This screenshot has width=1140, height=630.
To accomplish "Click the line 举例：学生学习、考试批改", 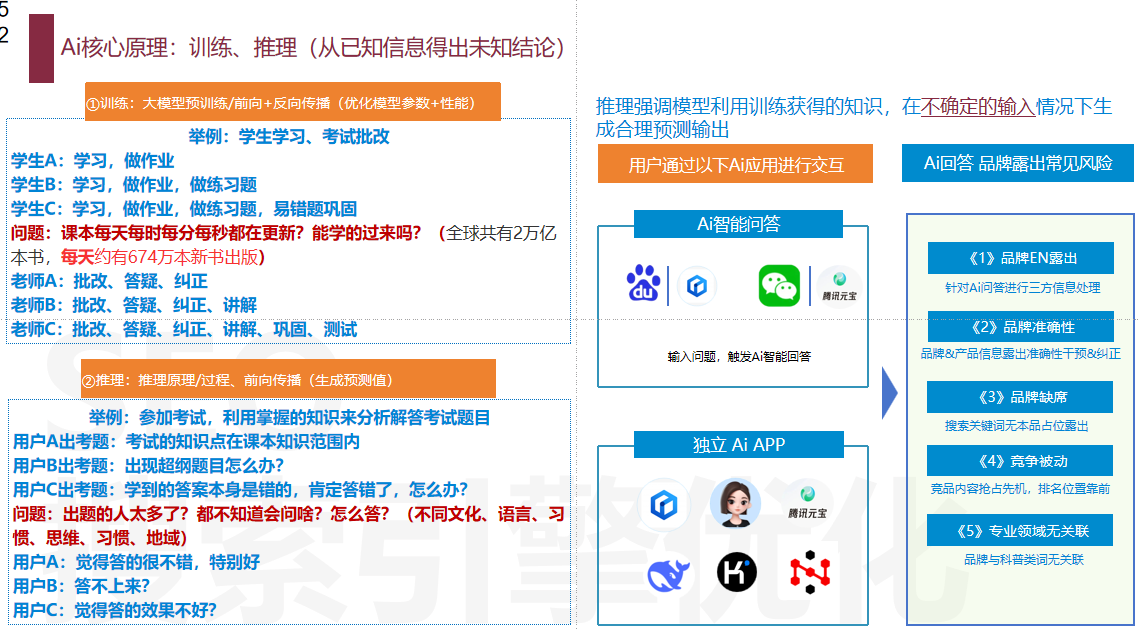I will click(289, 136).
